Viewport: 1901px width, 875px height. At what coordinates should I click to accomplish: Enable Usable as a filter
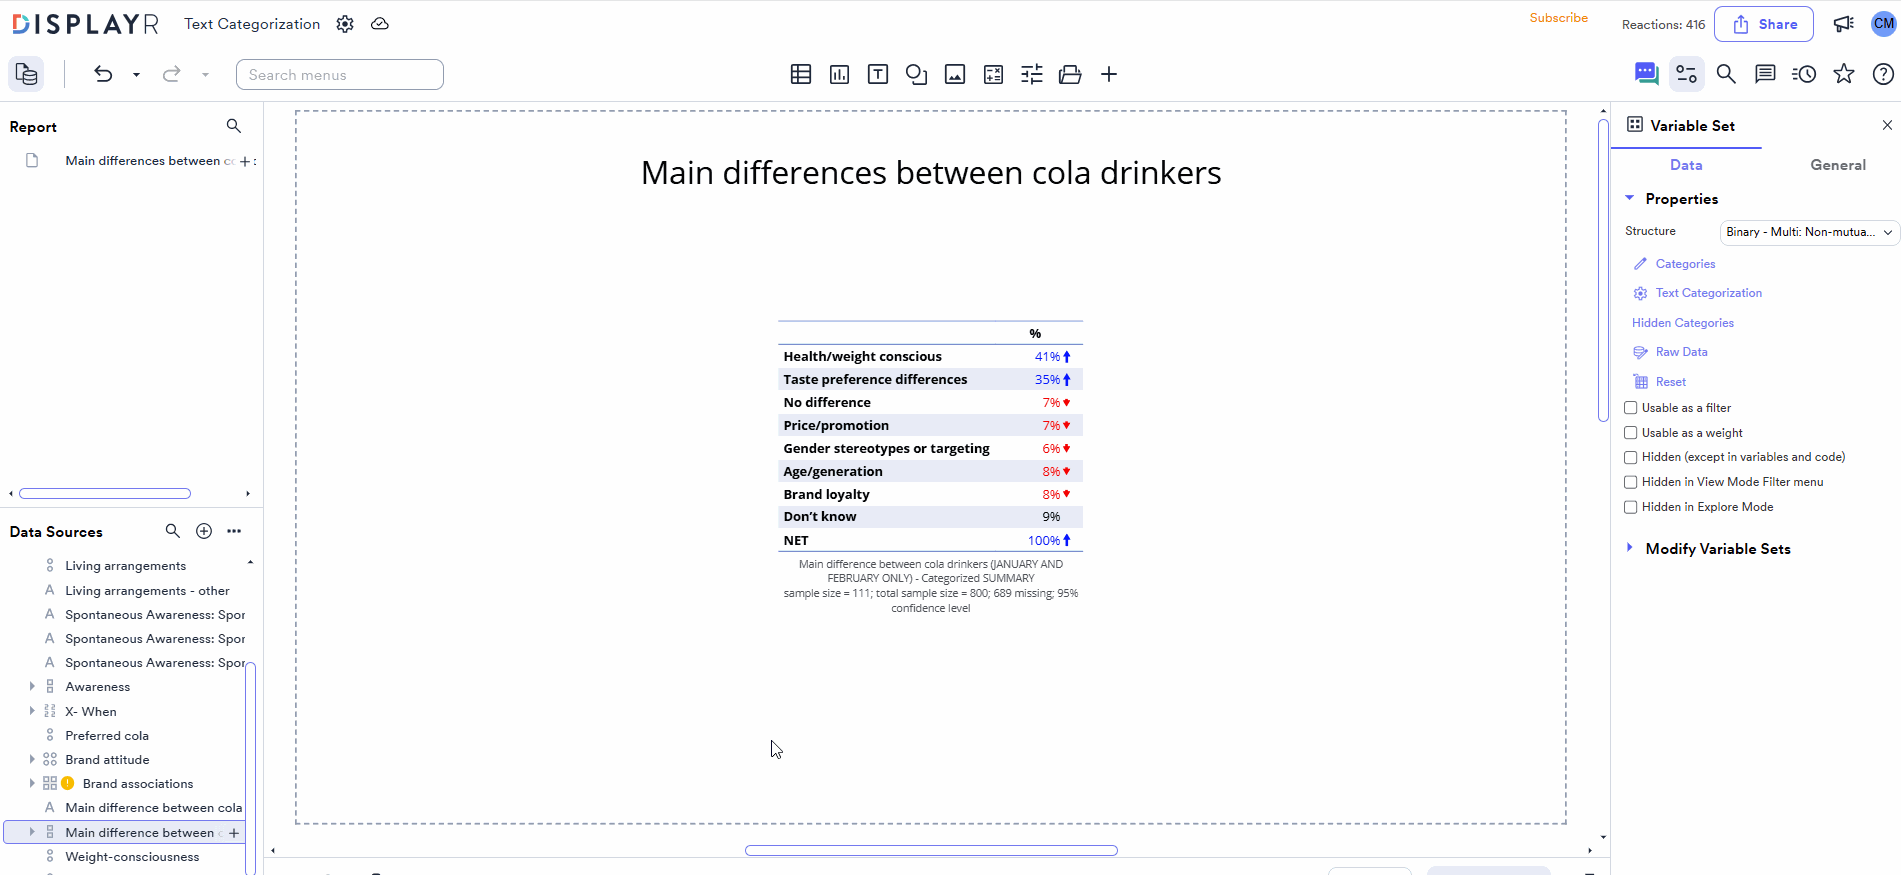[x=1631, y=408]
